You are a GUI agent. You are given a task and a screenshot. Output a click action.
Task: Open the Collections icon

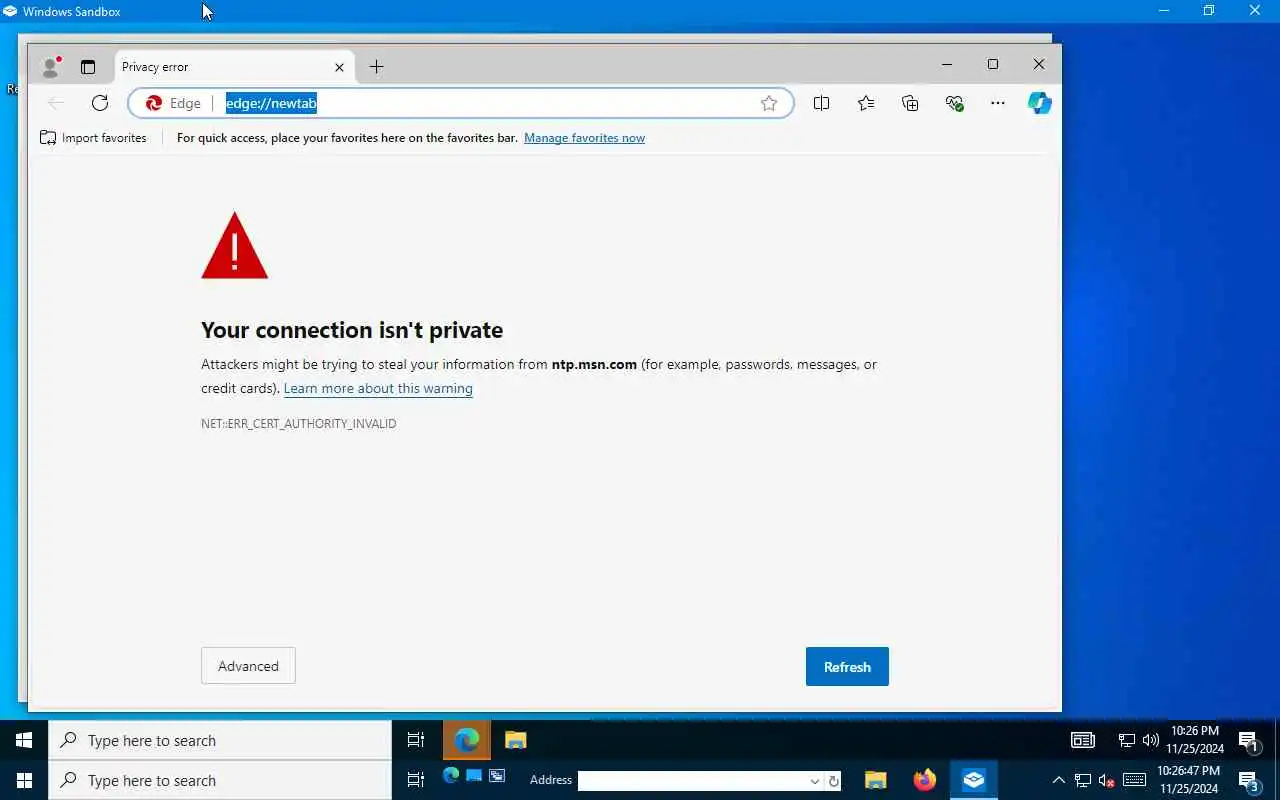[910, 103]
